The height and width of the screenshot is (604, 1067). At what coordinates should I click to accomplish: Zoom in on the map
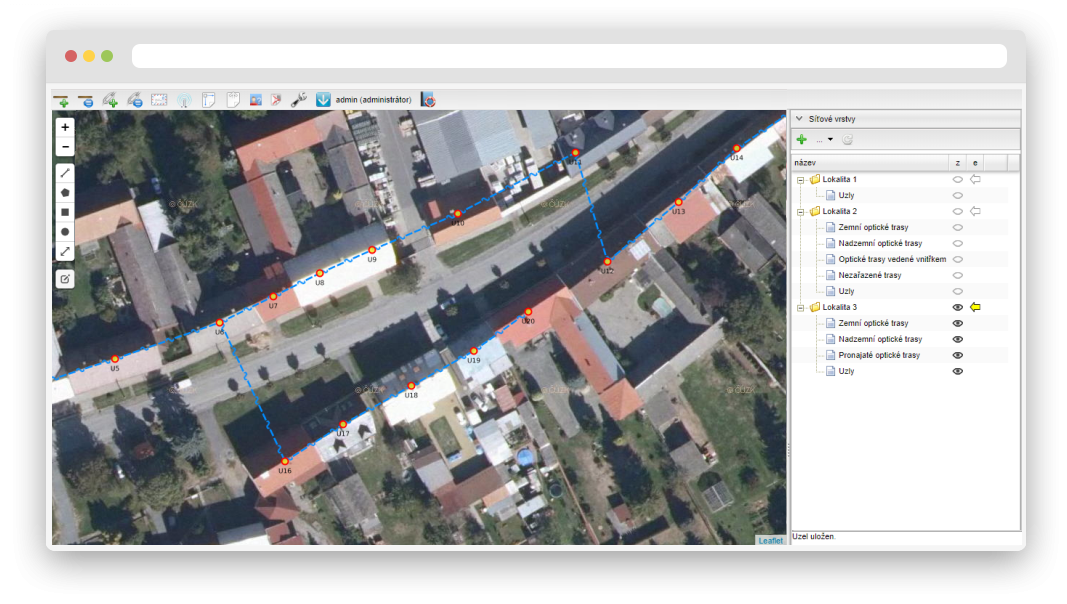point(65,128)
